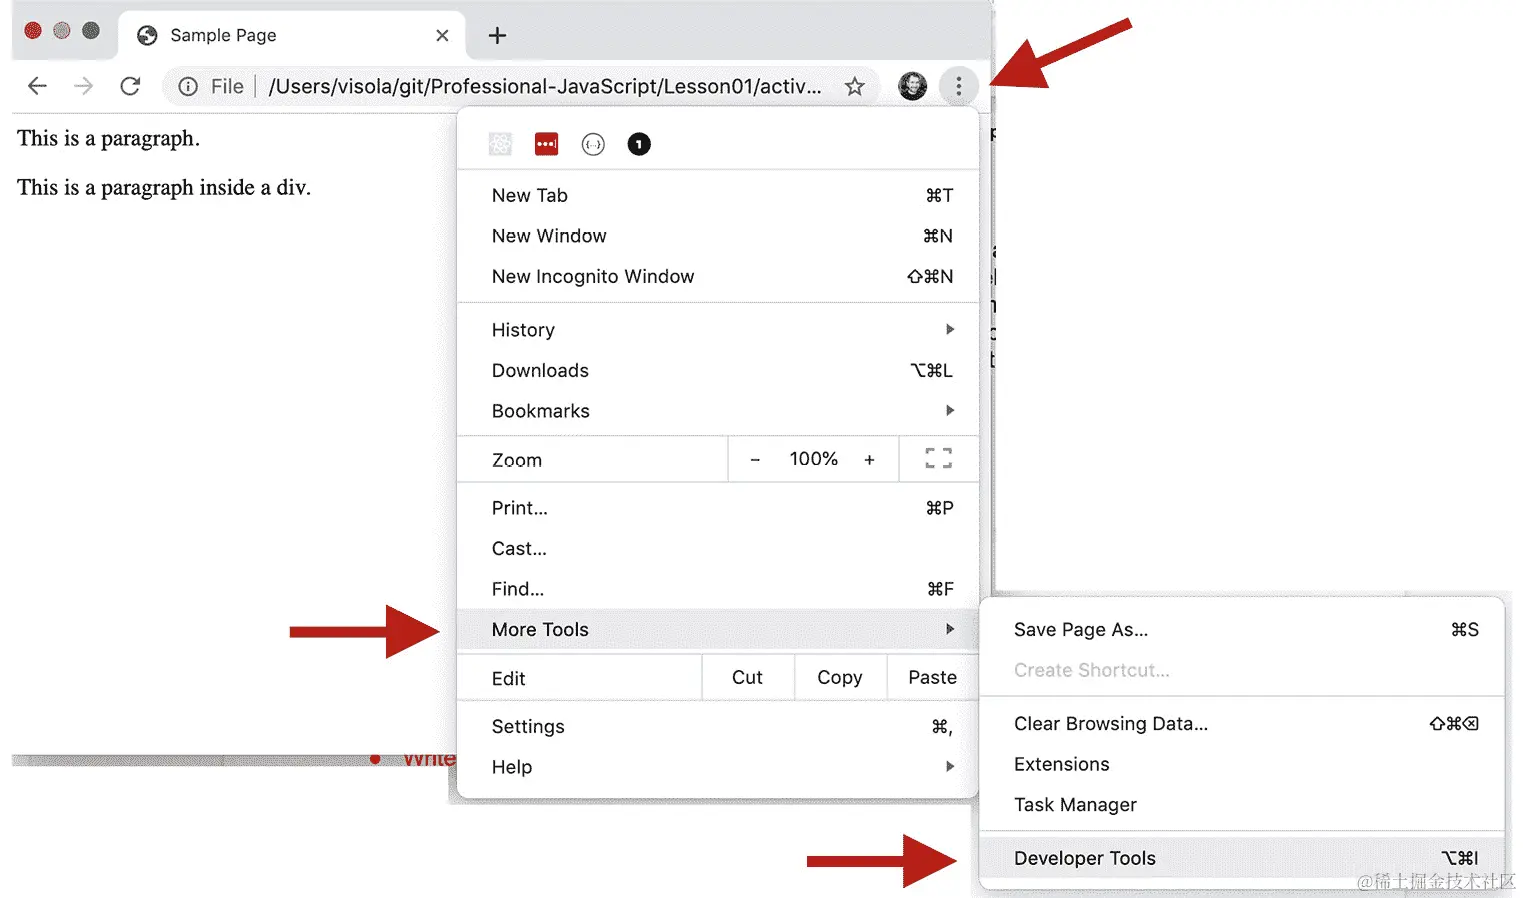Toggle the bookmark star
Viewport: 1523px width, 898px height.
pos(855,86)
